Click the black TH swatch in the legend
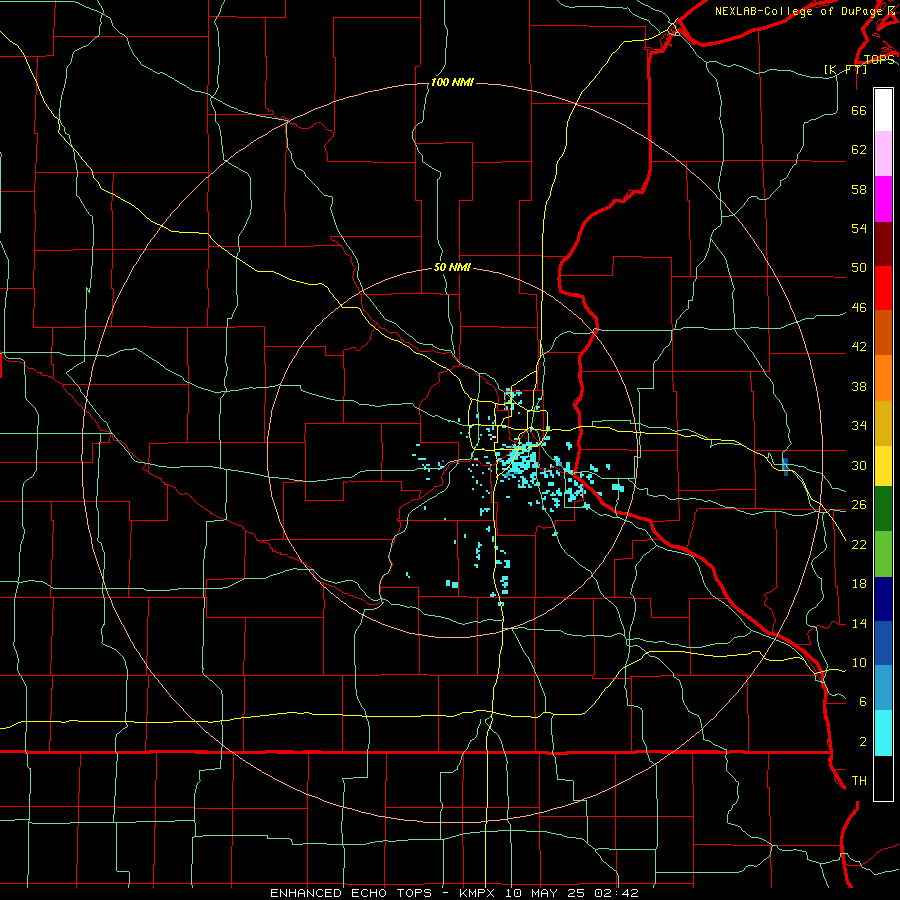Image resolution: width=900 pixels, height=900 pixels. 883,778
